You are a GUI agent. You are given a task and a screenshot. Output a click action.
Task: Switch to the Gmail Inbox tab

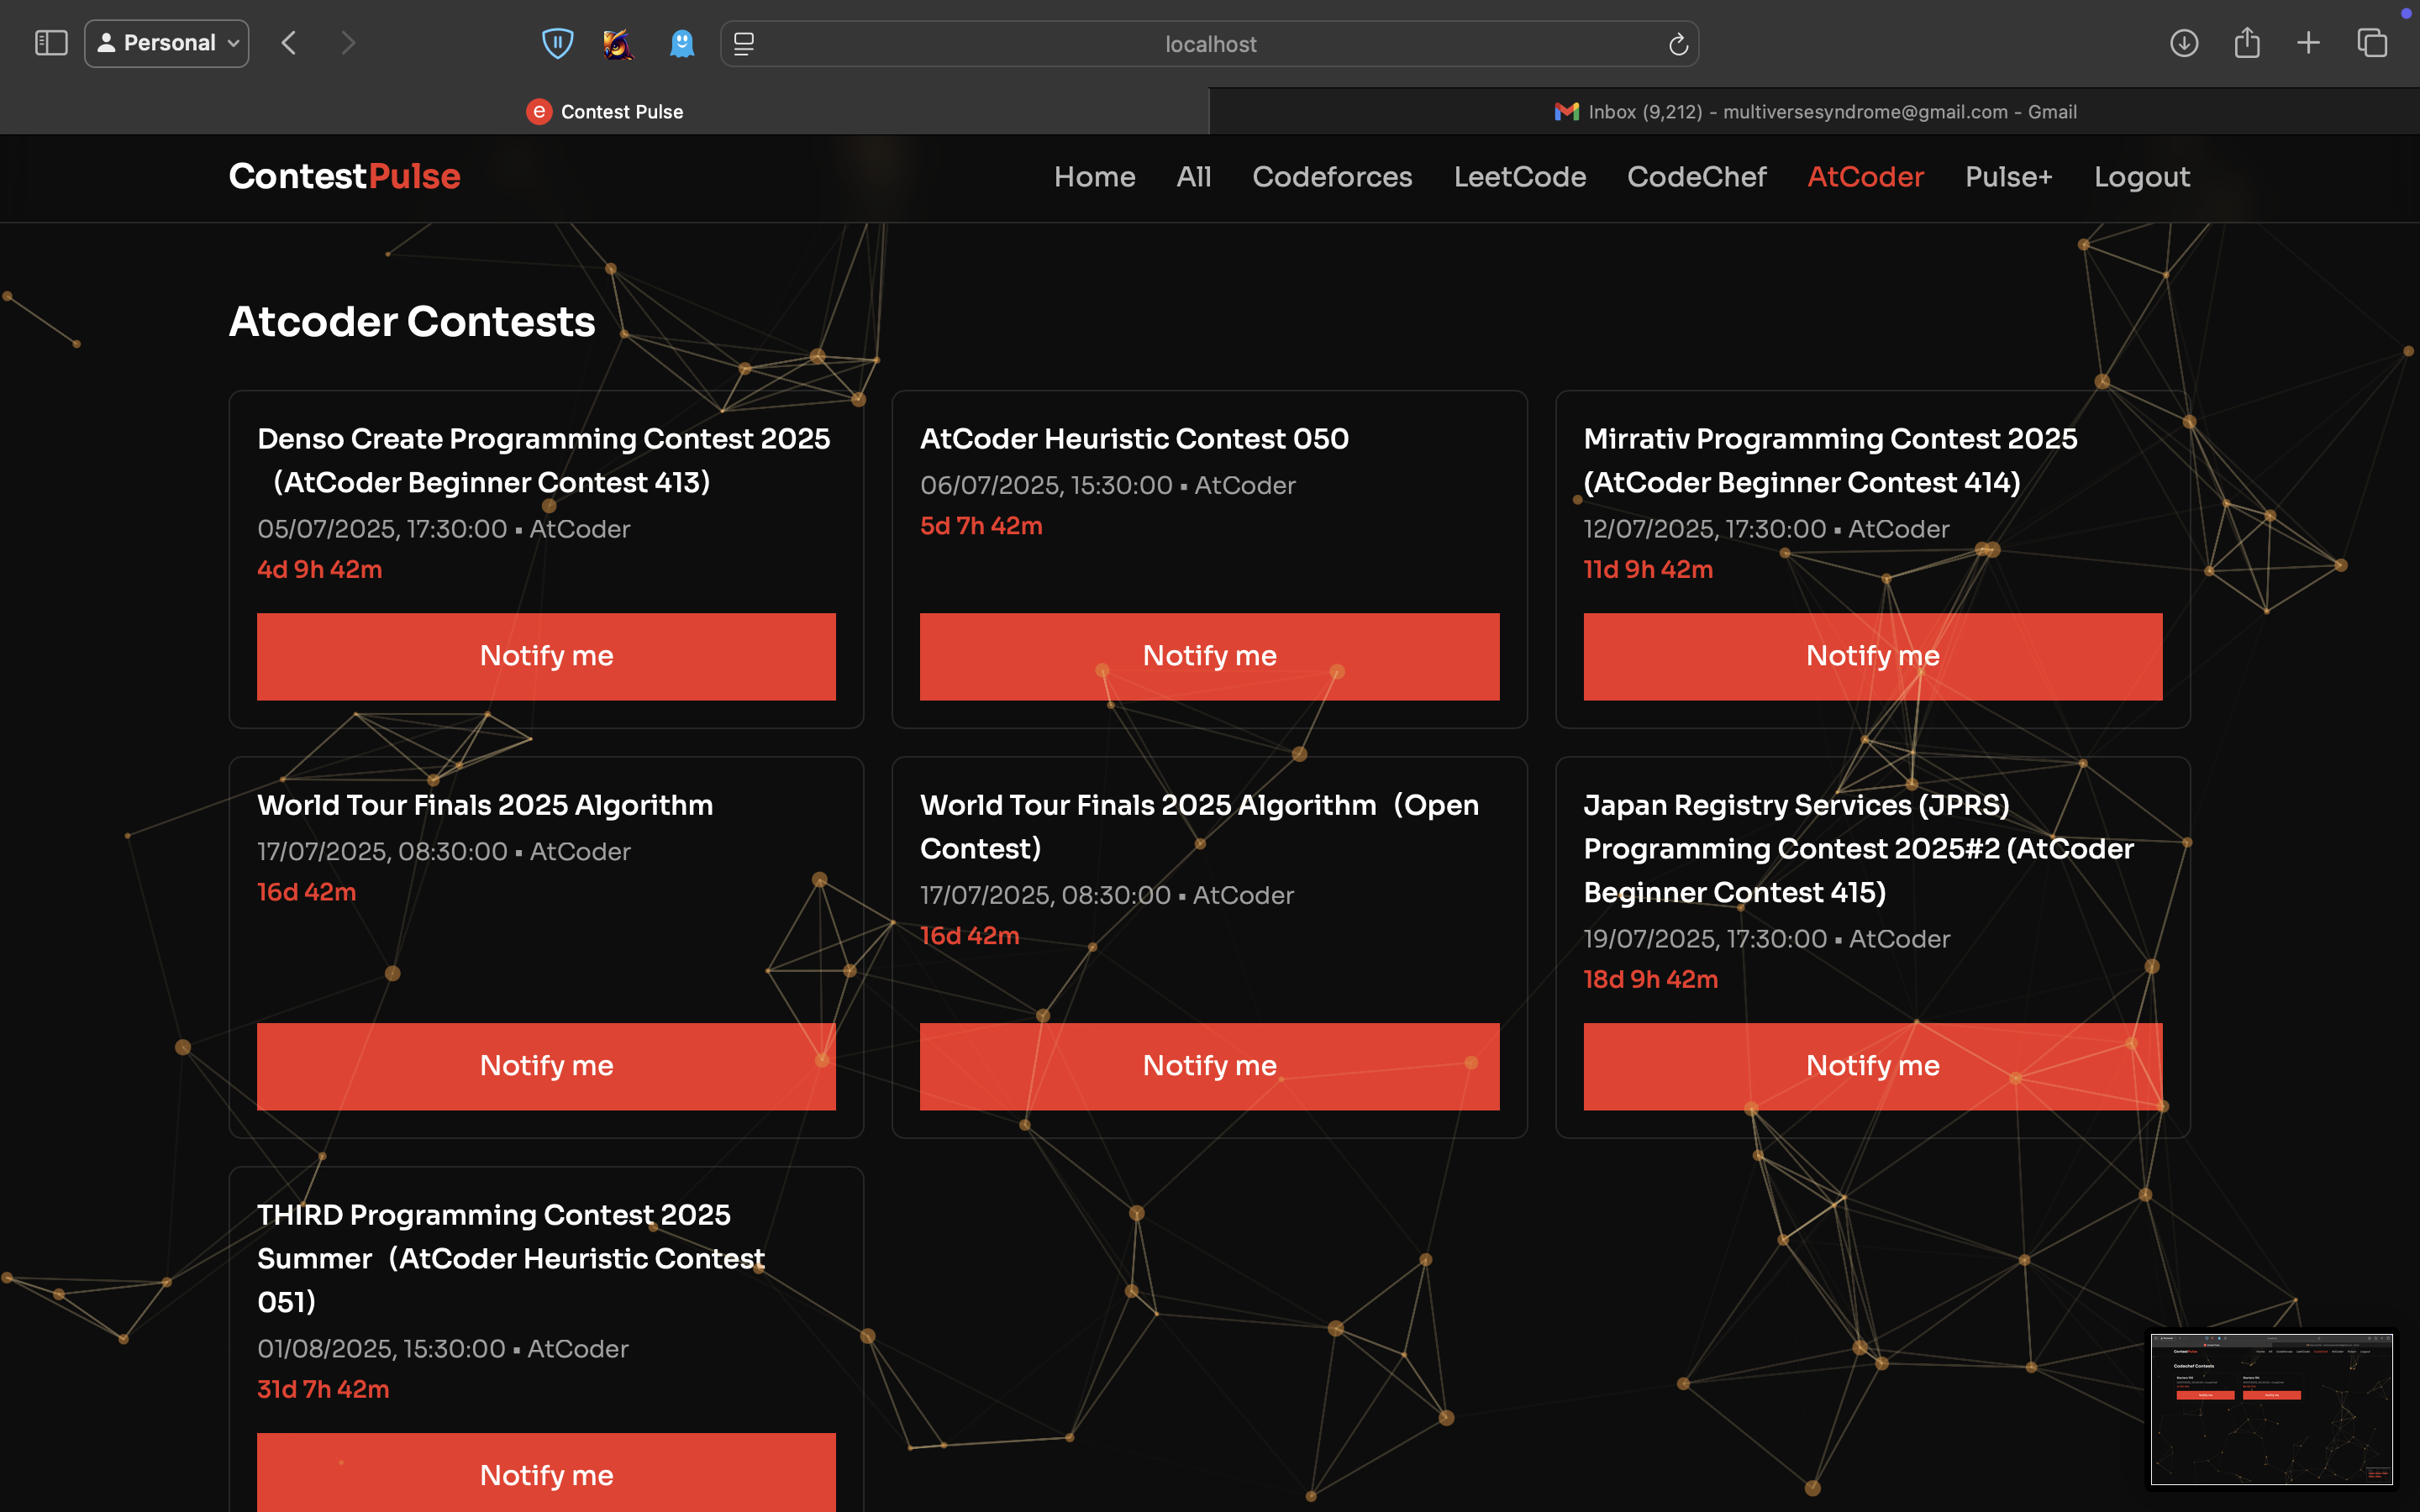[1815, 111]
